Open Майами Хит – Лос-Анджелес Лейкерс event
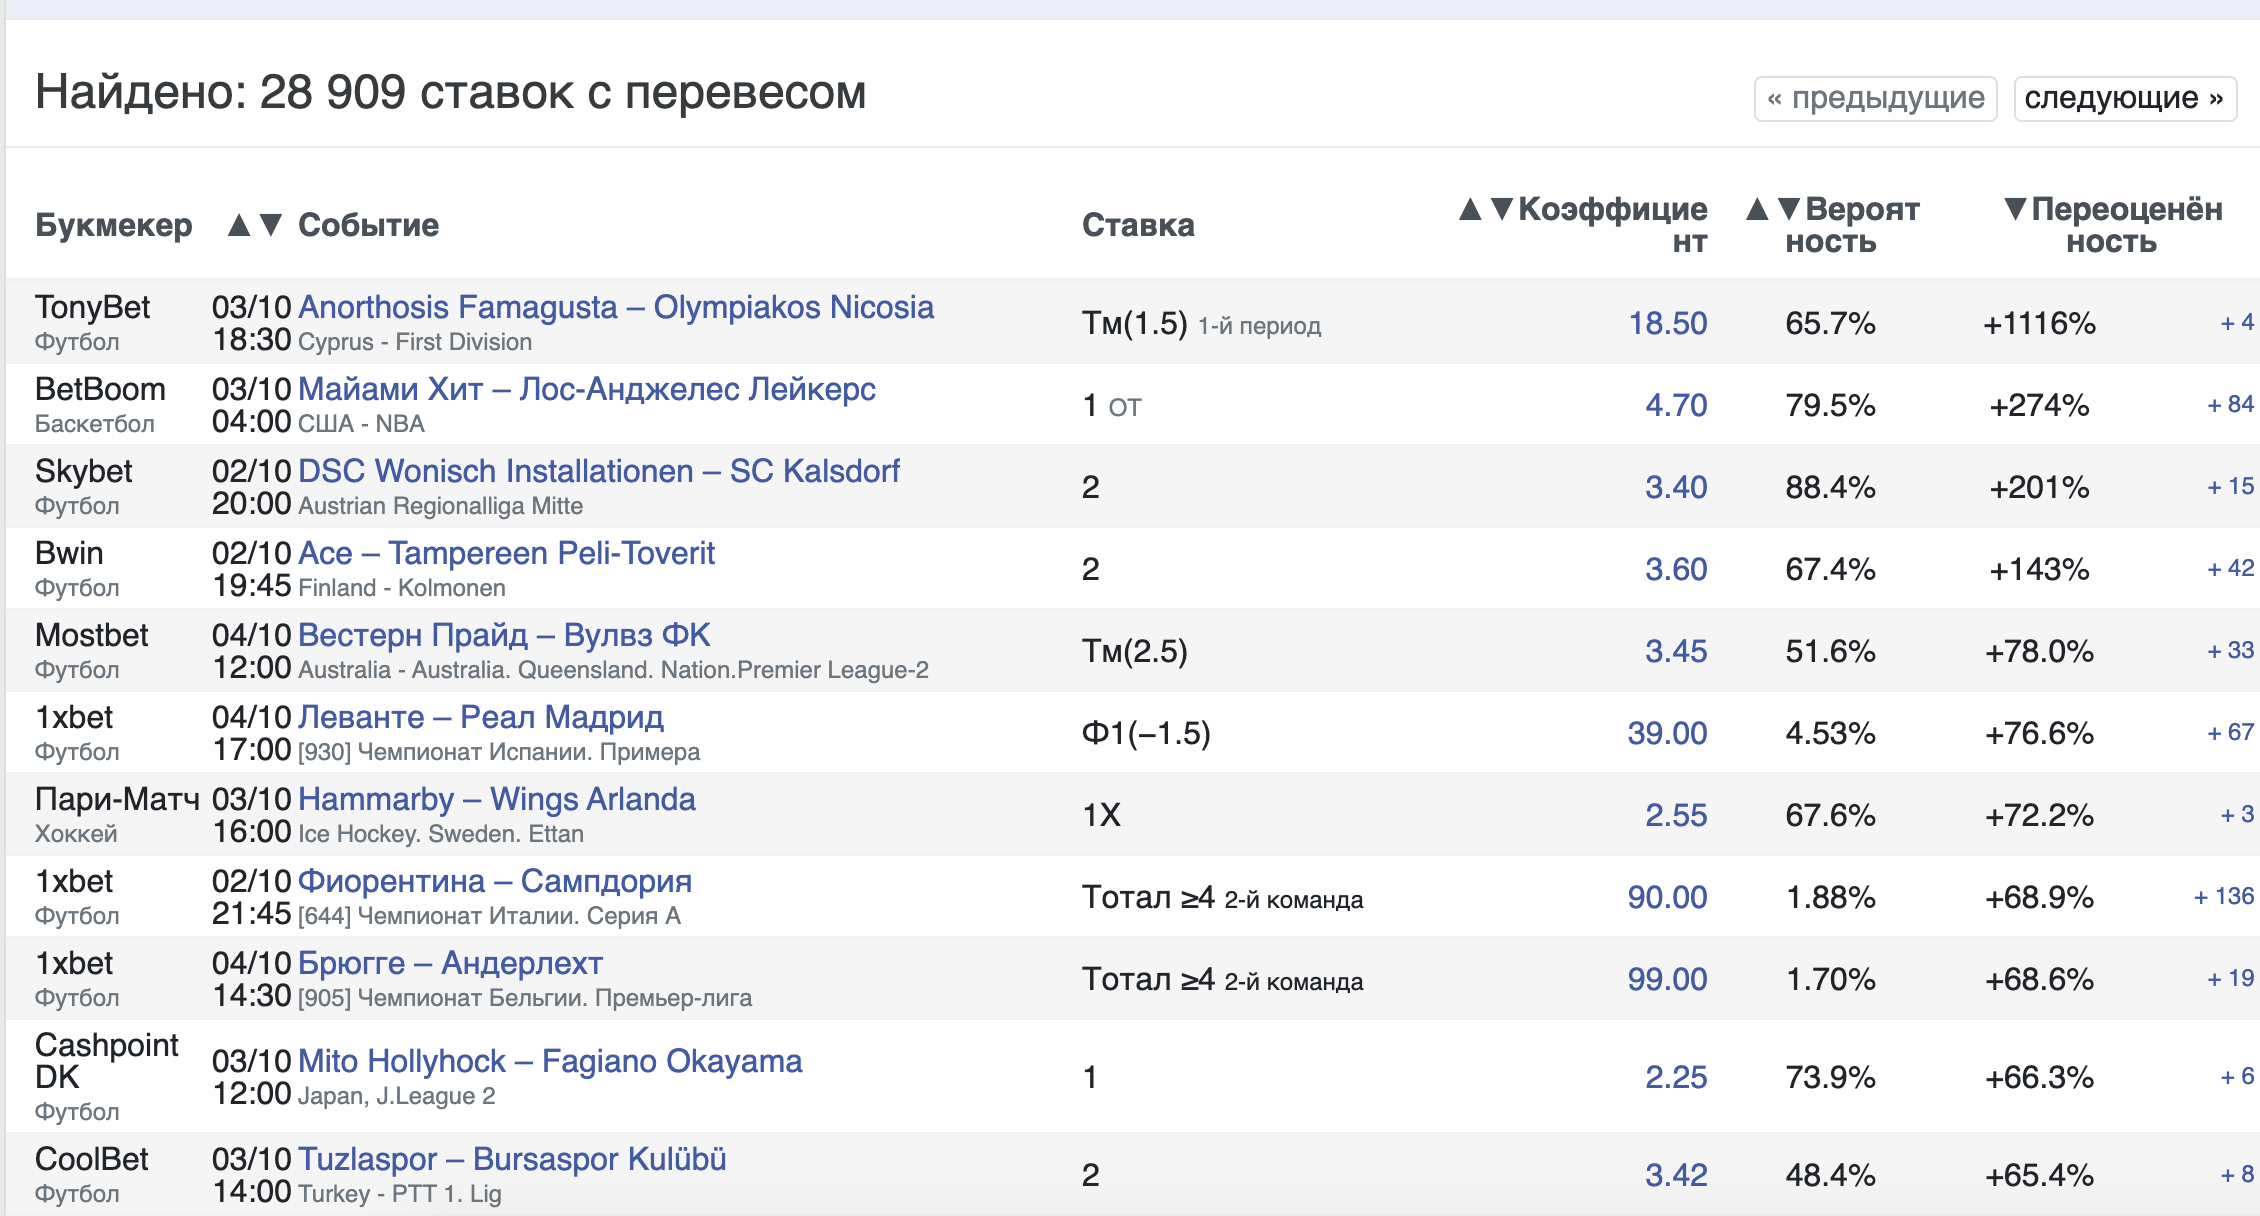2260x1216 pixels. pyautogui.click(x=587, y=389)
